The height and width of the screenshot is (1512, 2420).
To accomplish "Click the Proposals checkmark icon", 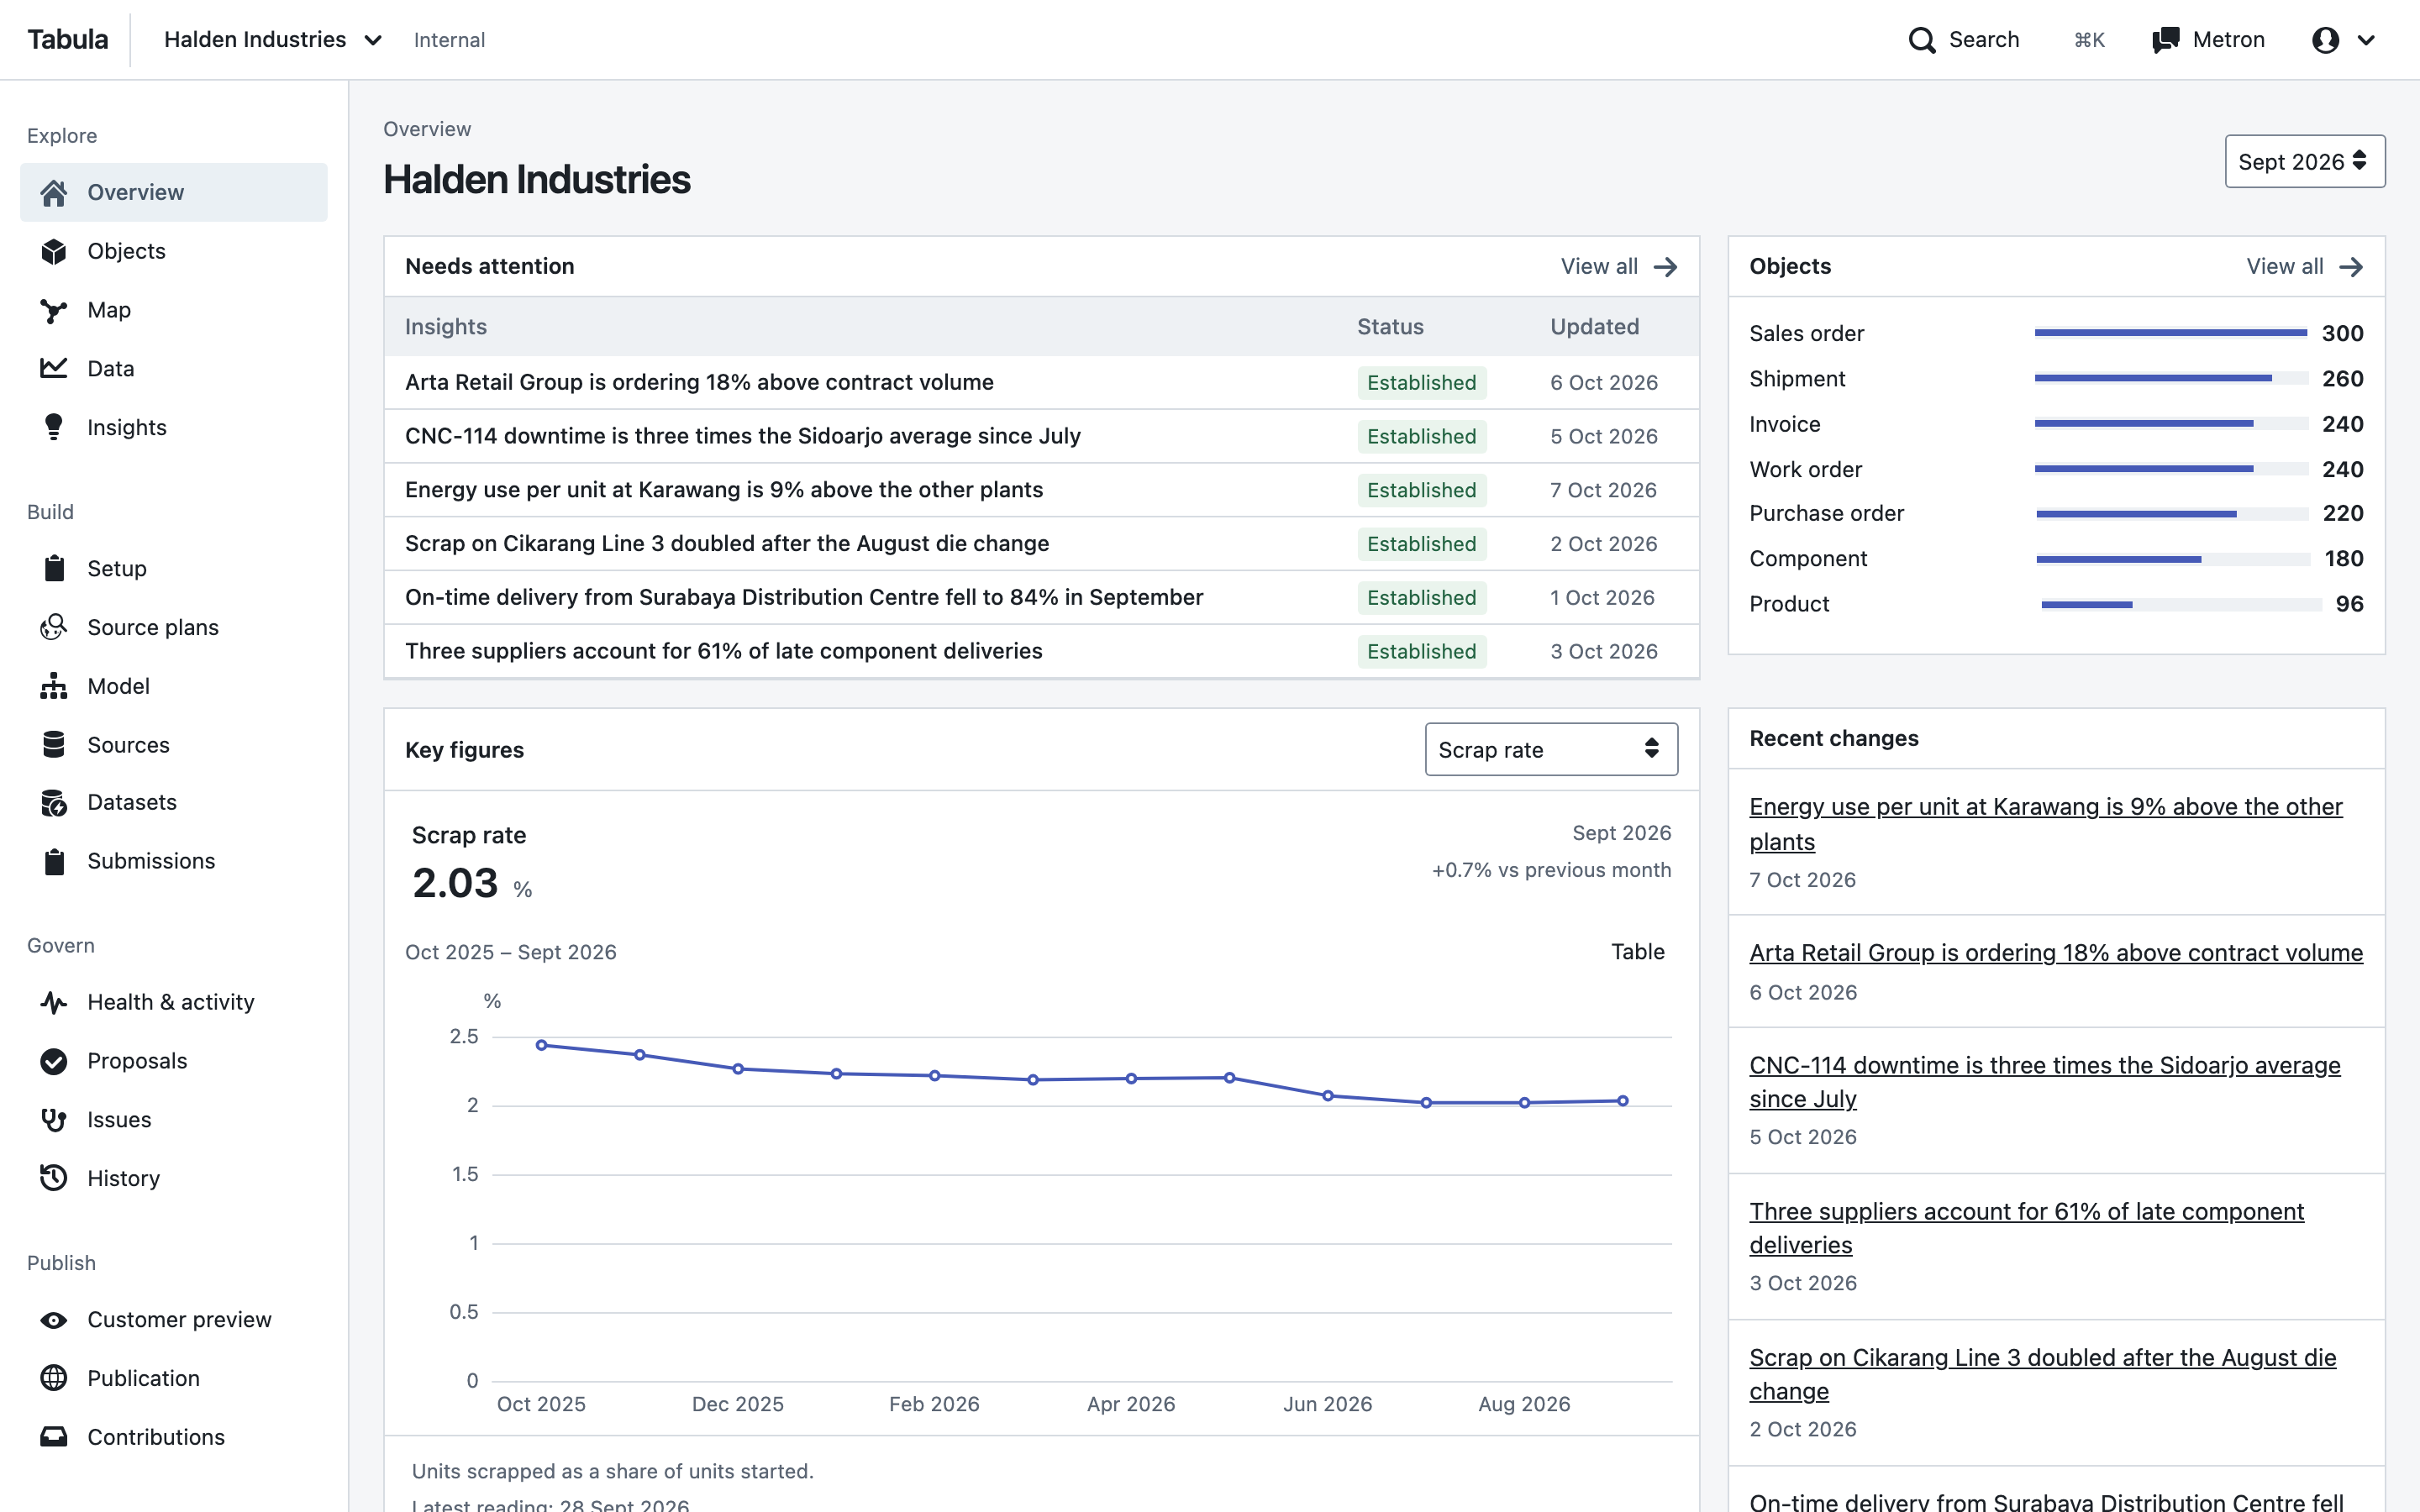I will [54, 1061].
